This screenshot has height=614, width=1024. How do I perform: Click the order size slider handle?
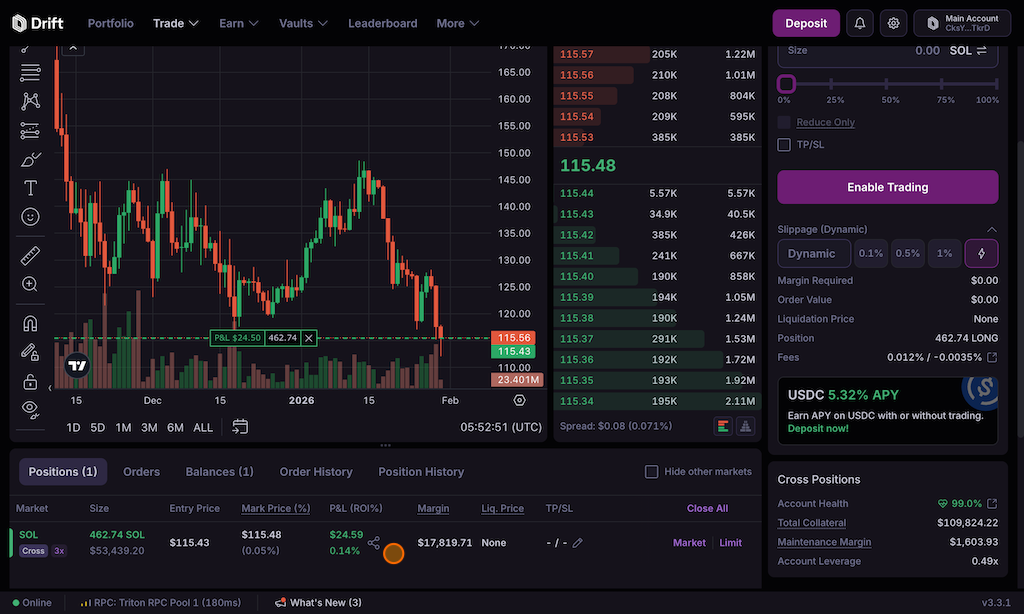click(x=787, y=84)
